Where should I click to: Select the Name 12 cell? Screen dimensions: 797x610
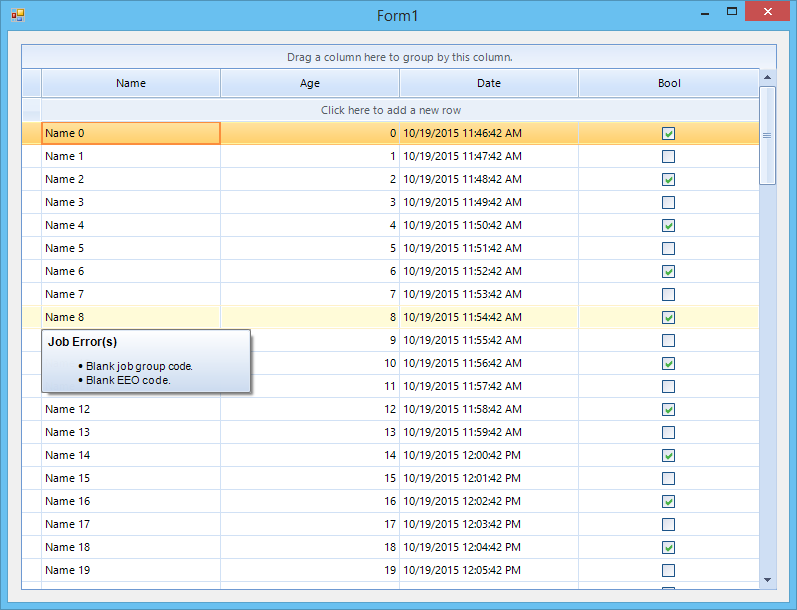click(131, 409)
